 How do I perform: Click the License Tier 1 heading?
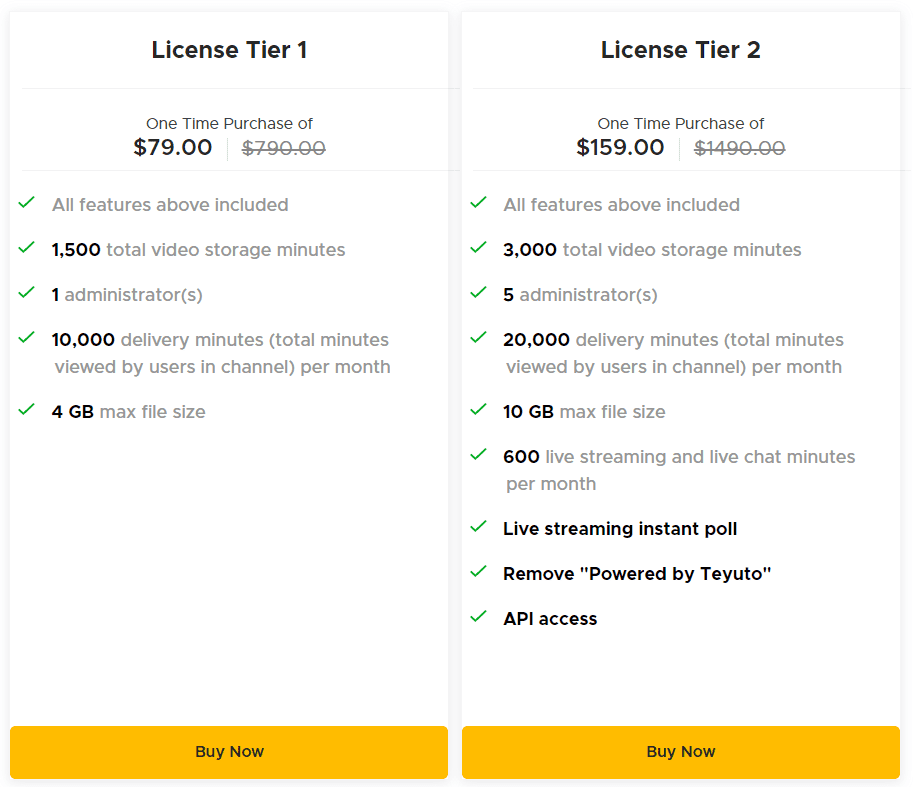coord(229,50)
